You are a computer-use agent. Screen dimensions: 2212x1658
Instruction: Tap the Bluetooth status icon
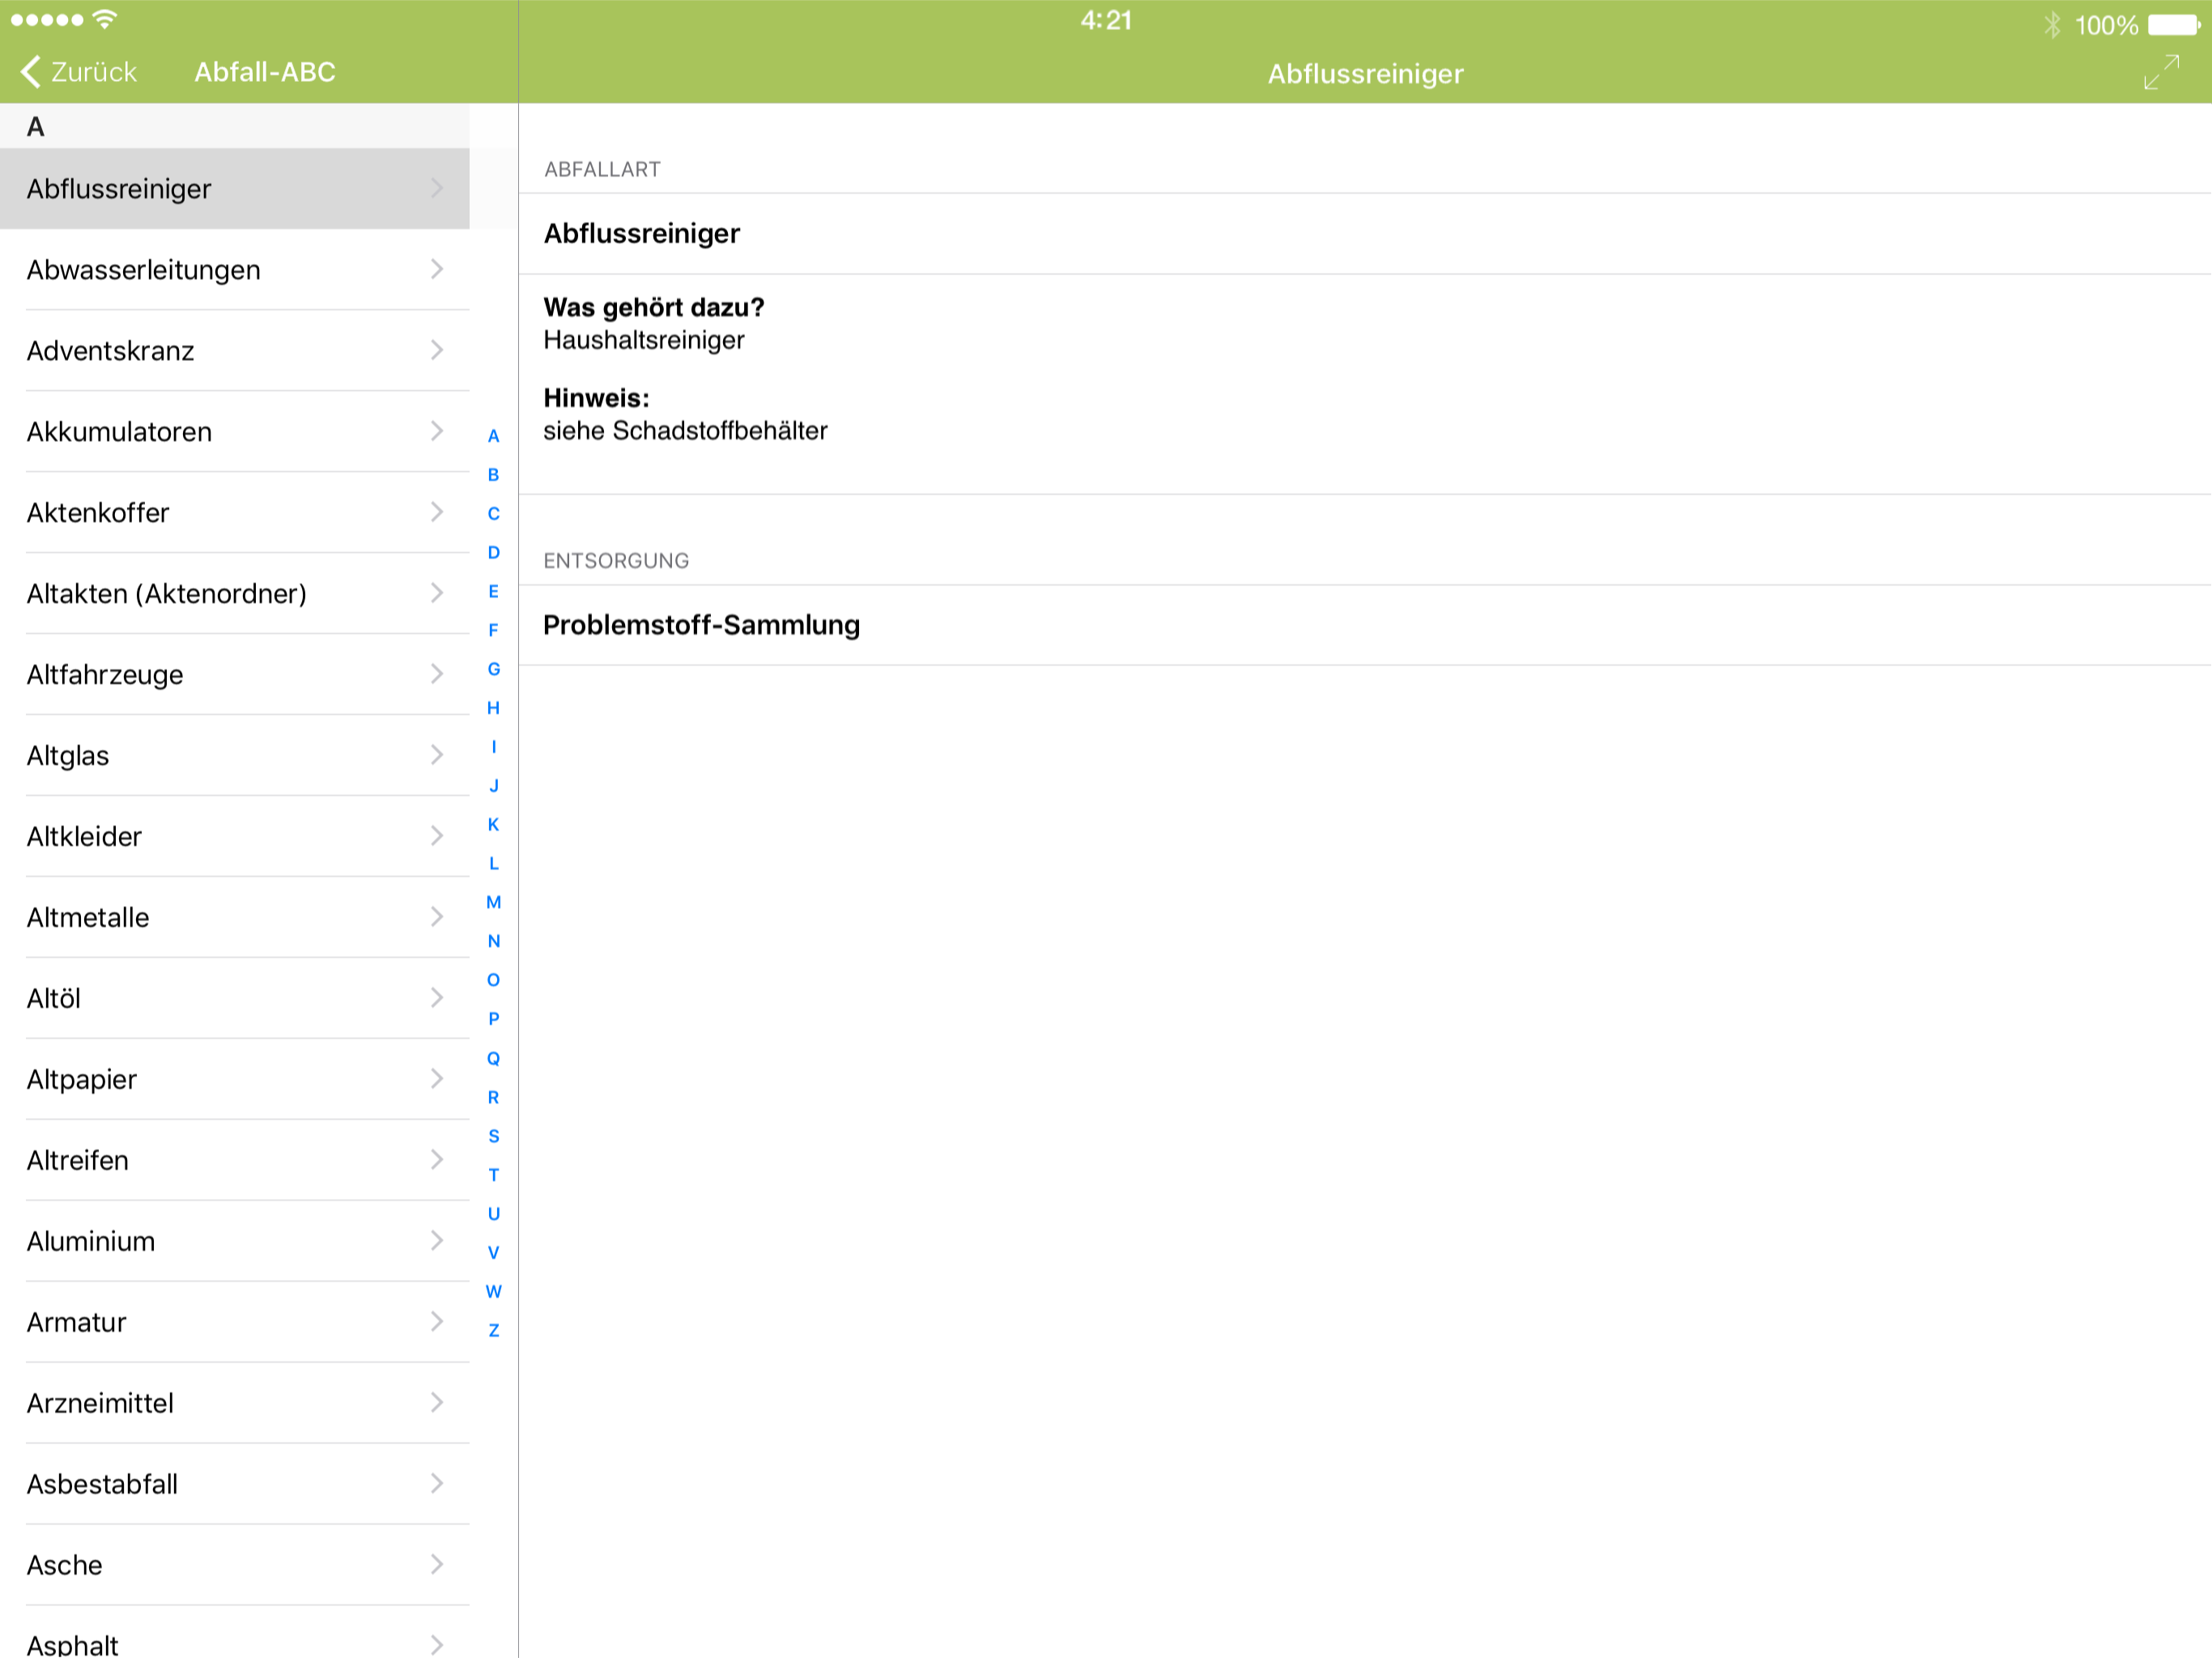[x=2052, y=25]
